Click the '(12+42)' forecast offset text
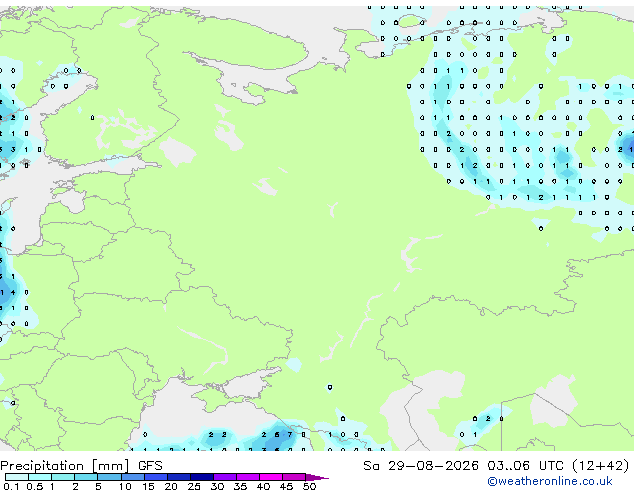Image resolution: width=634 pixels, height=490 pixels. coord(601,466)
